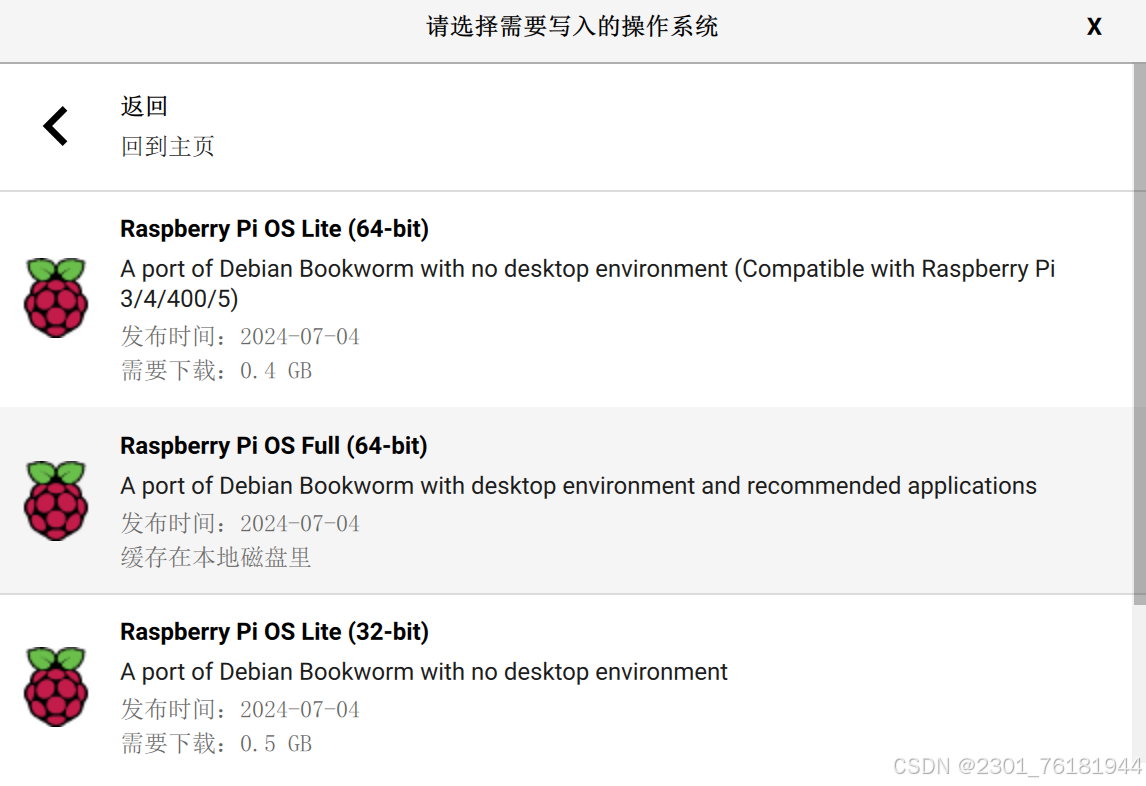
Task: Click raspberry icon of OS Full (64-bit)
Action: tap(56, 501)
